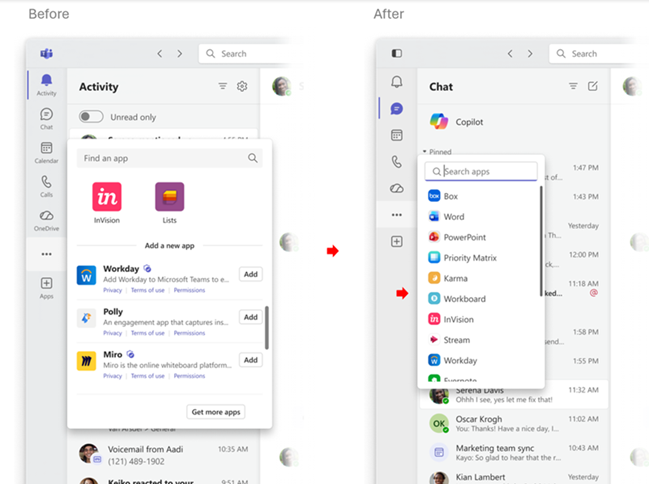Open OneDrive in the Before sidebar

pyautogui.click(x=46, y=220)
